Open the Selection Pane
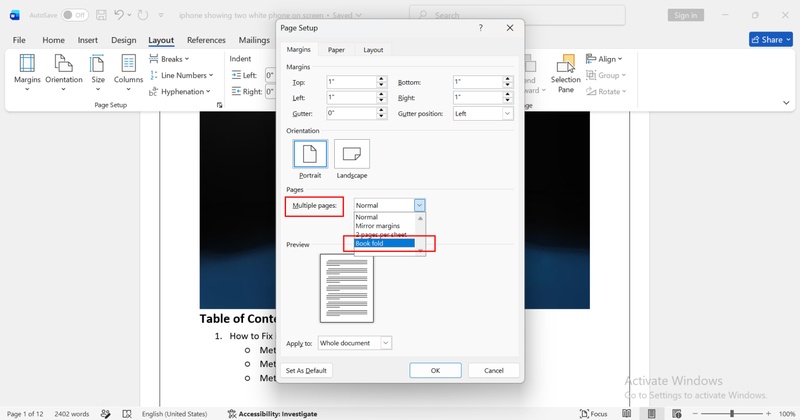 click(x=565, y=73)
